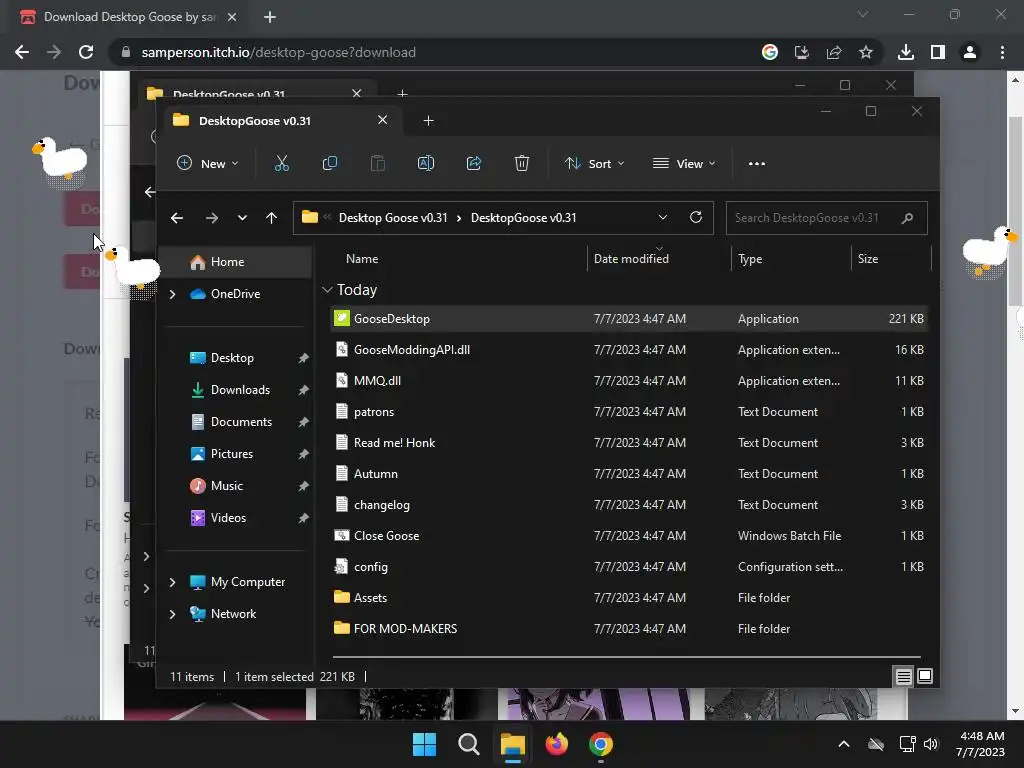The height and width of the screenshot is (768, 1024).
Task: Click Share this page icon in address bar
Action: point(834,52)
